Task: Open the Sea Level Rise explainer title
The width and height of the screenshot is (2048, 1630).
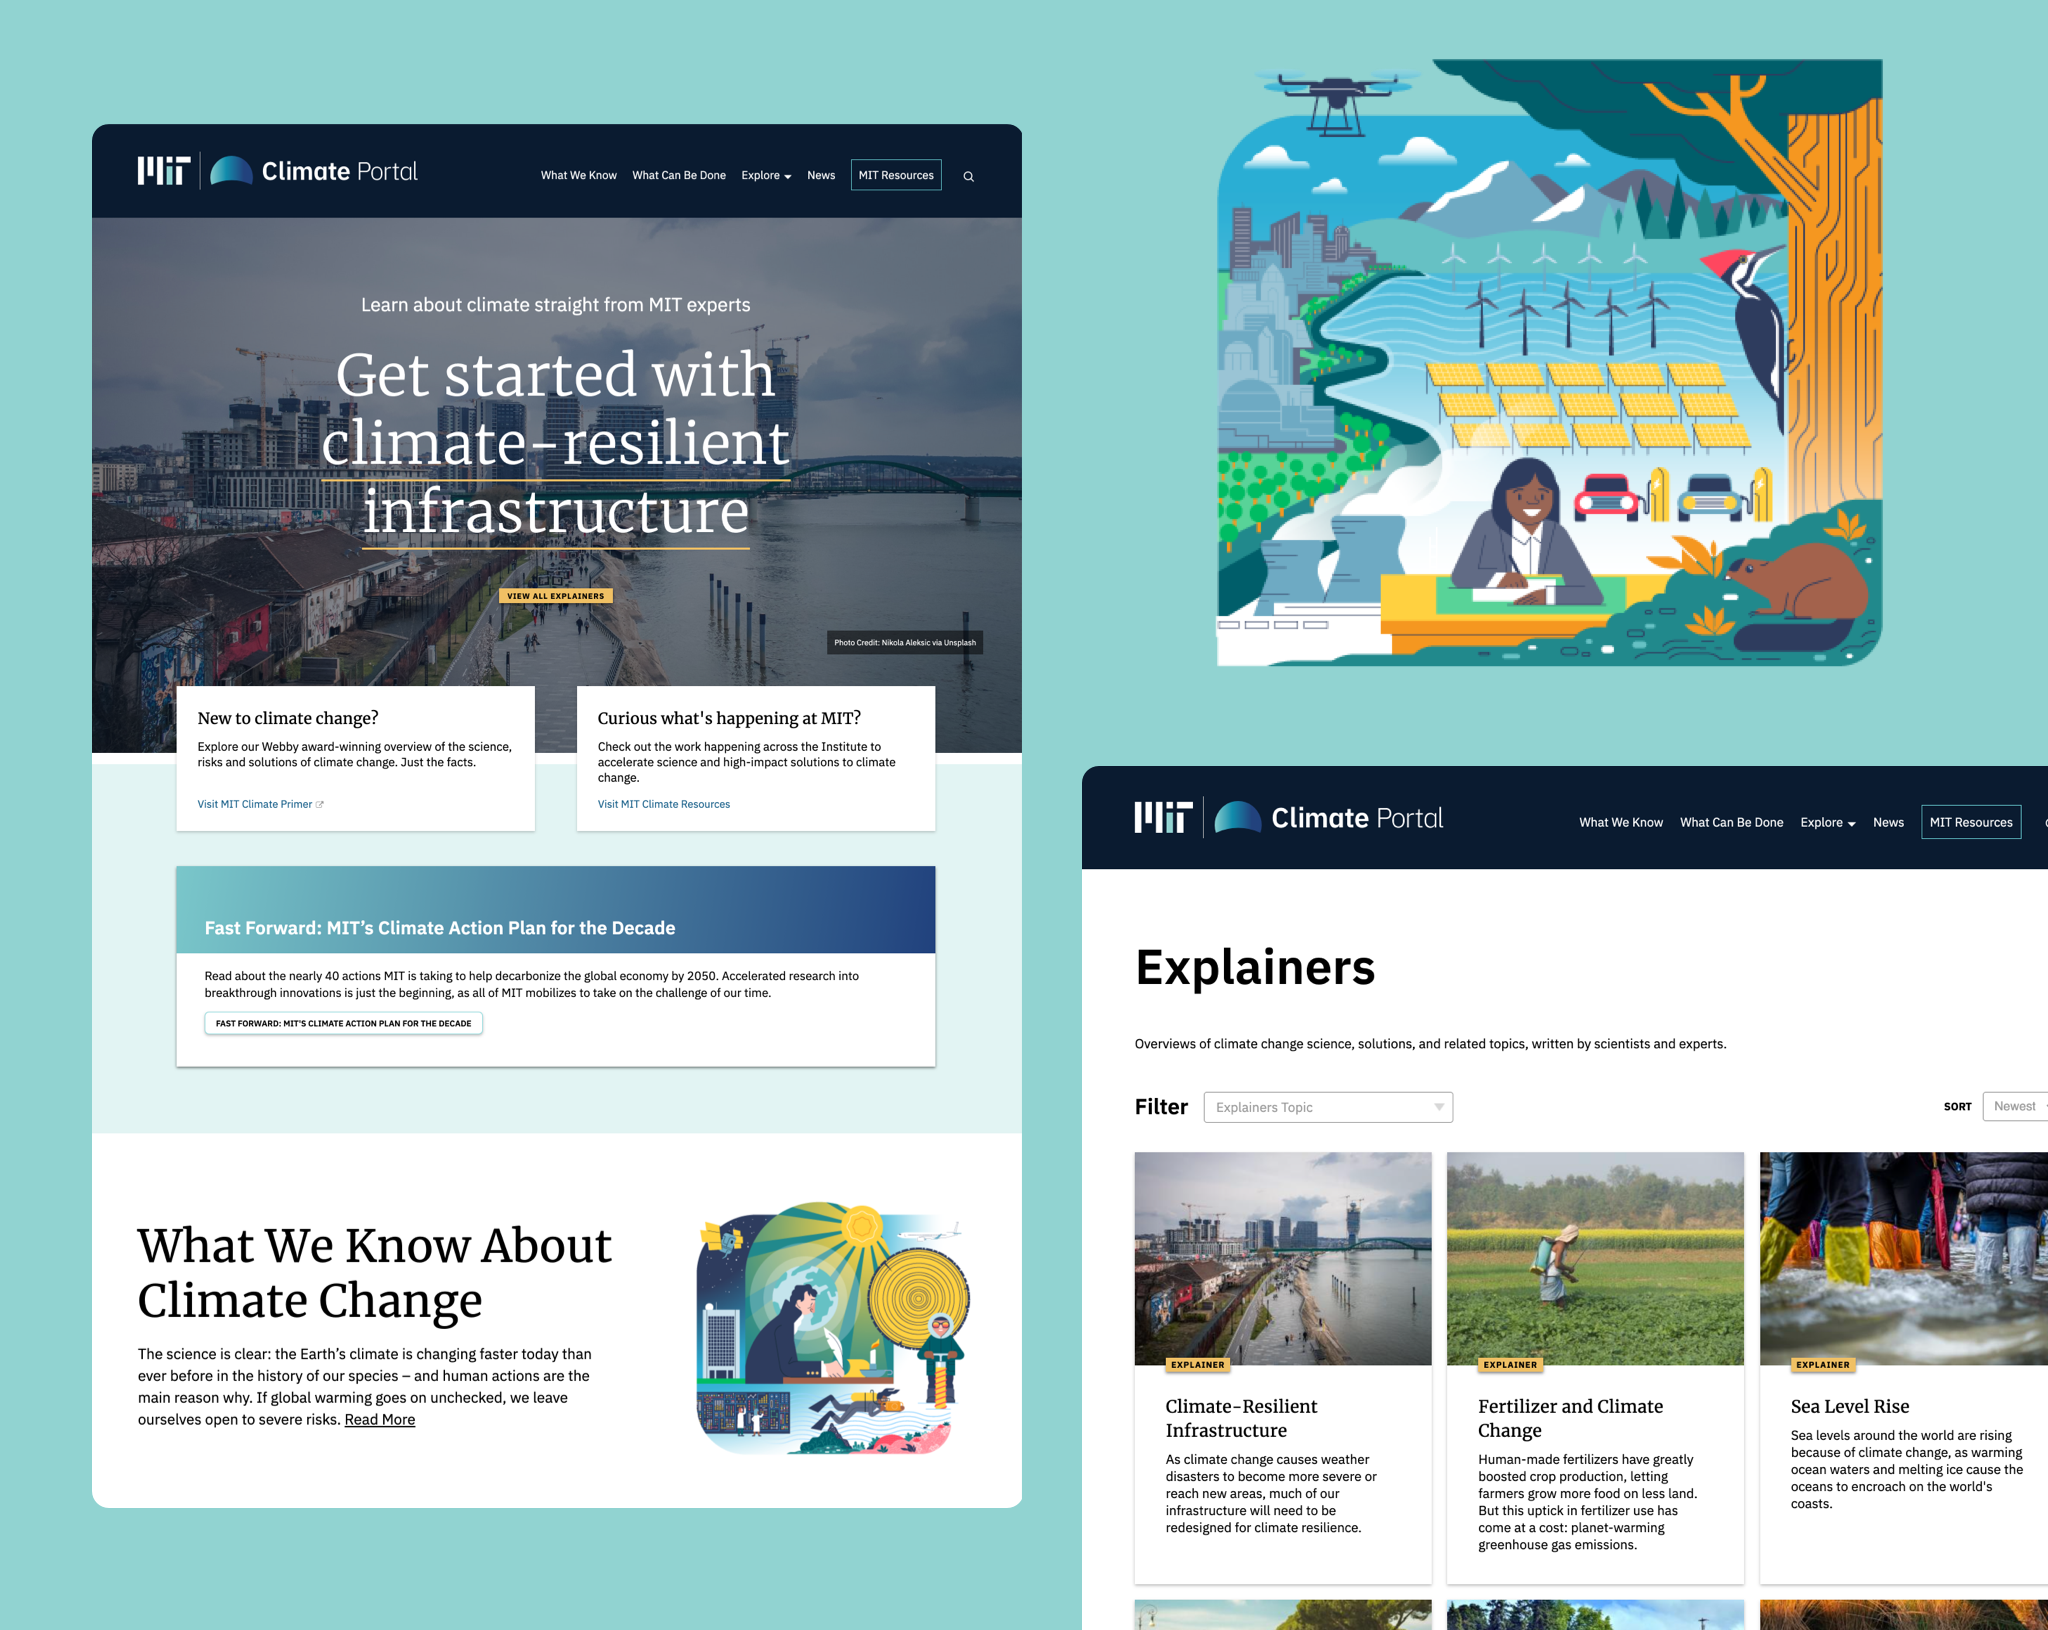Action: point(1849,1406)
